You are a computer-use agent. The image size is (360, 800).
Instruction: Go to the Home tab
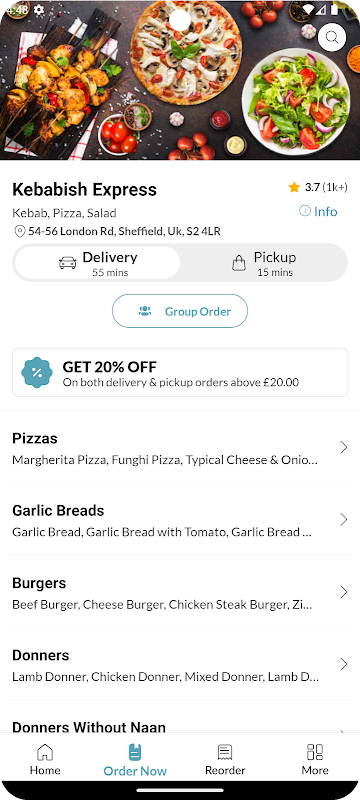(x=45, y=759)
